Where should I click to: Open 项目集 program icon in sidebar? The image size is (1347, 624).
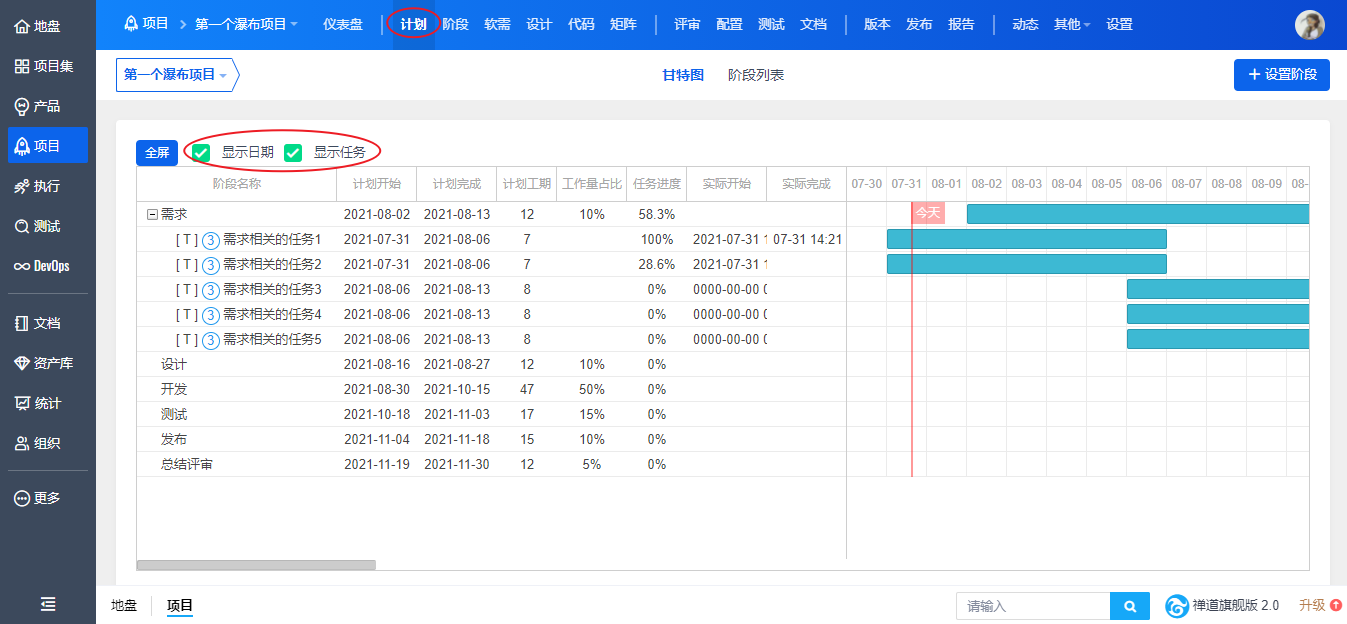[22, 66]
